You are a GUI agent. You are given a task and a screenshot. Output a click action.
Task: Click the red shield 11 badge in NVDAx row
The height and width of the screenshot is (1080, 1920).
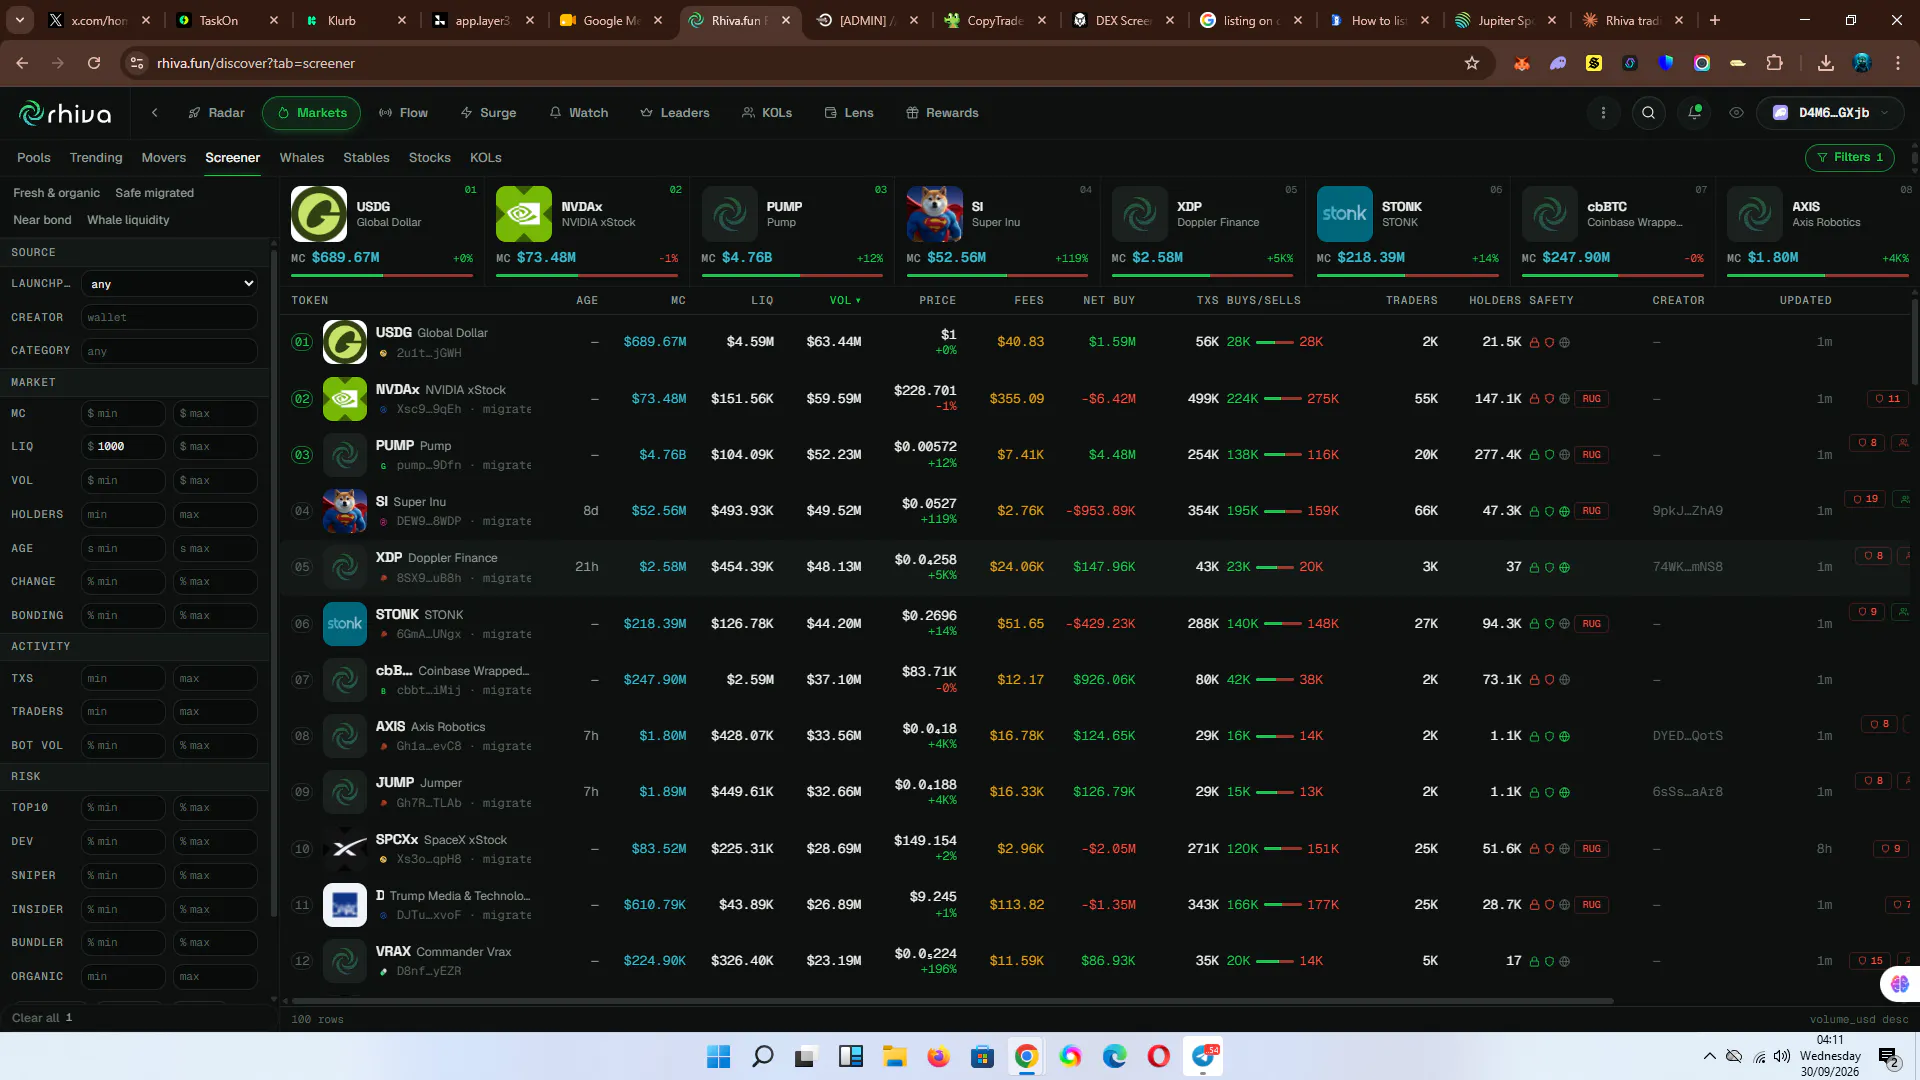pyautogui.click(x=1889, y=399)
